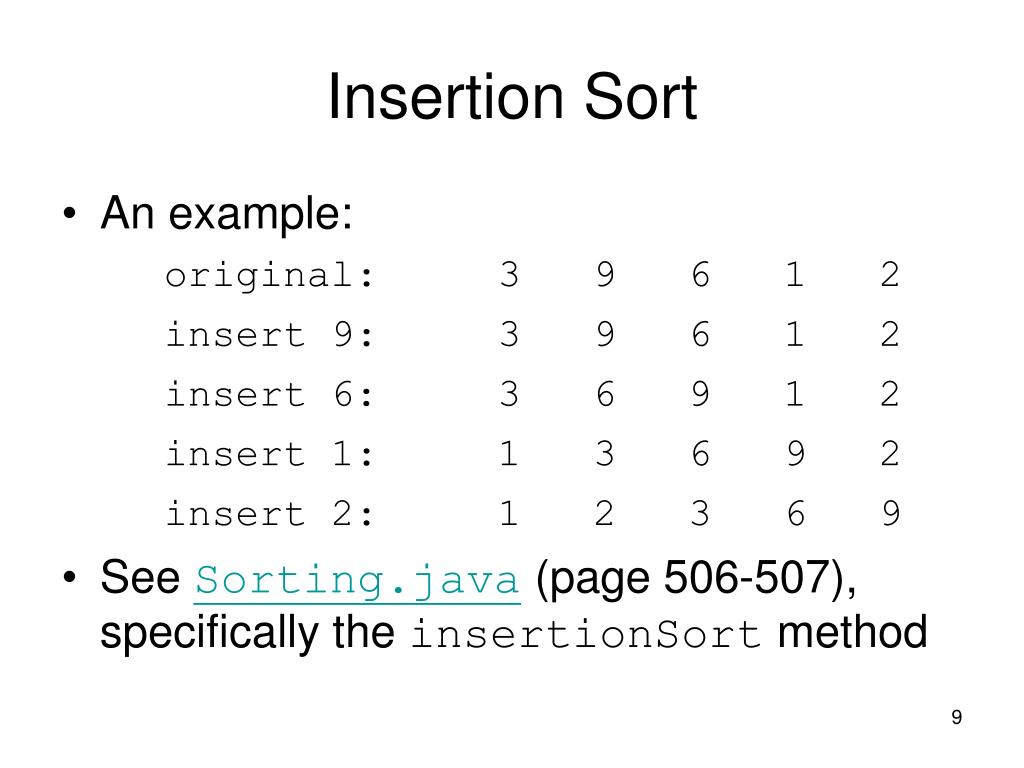Click the final 9 in insert 2 row
Viewport: 1024px width, 768px height.
(891, 513)
